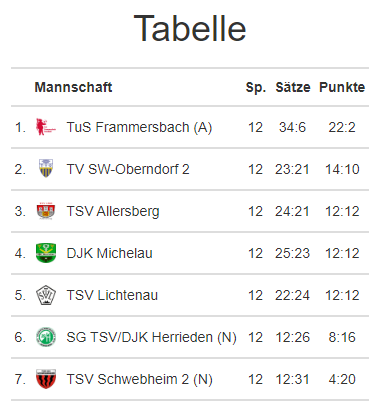Click the TV SW-Oberndorf 2 crest icon
Viewport: 373px width, 404px height.
click(x=46, y=168)
